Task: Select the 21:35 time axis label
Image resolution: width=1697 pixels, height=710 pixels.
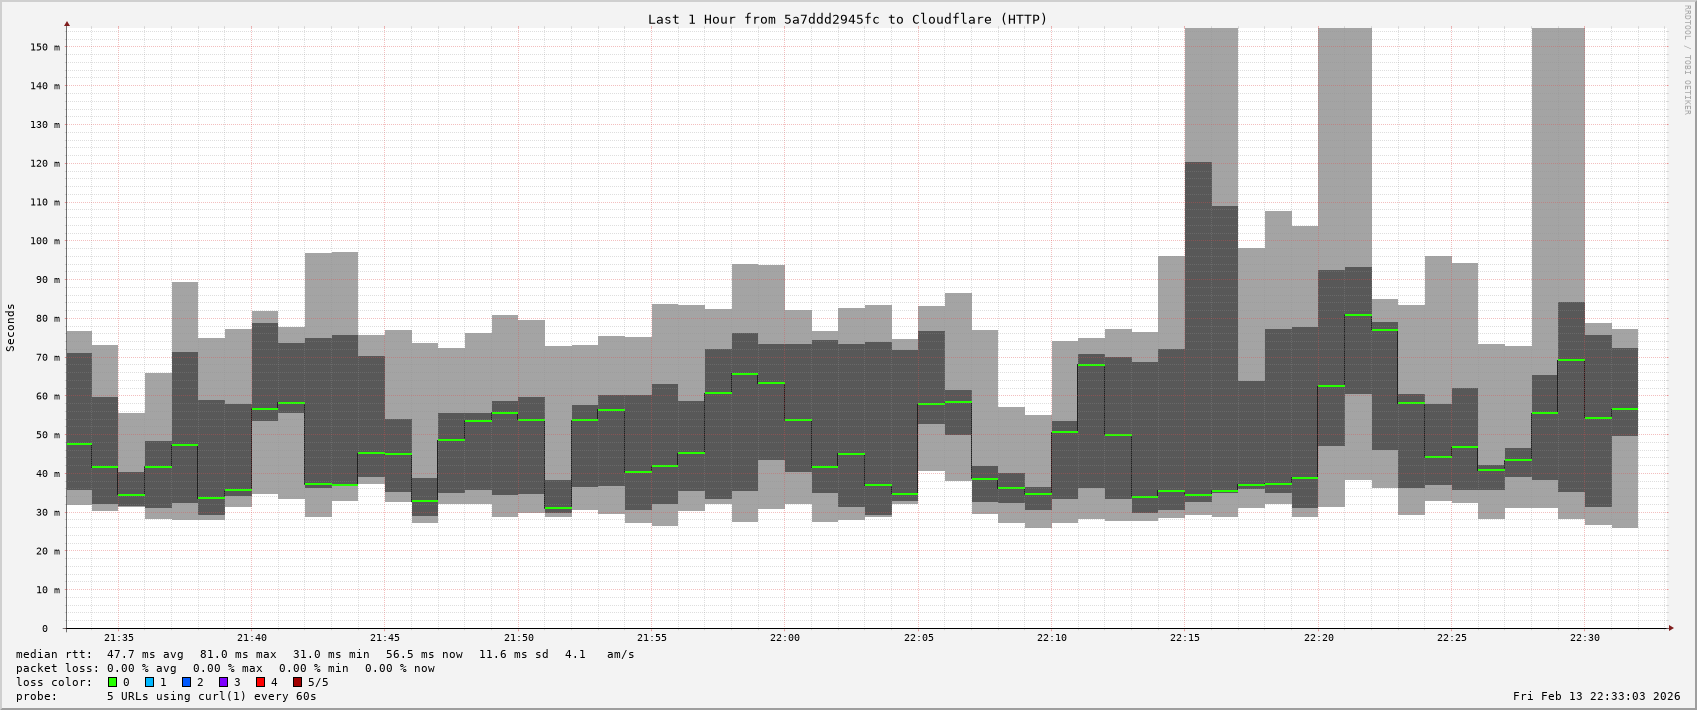Action: pos(118,637)
